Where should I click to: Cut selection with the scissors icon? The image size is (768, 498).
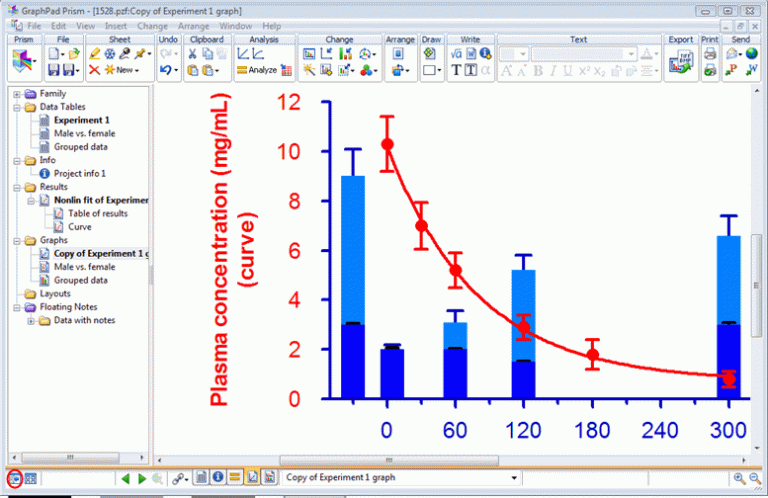(x=192, y=54)
